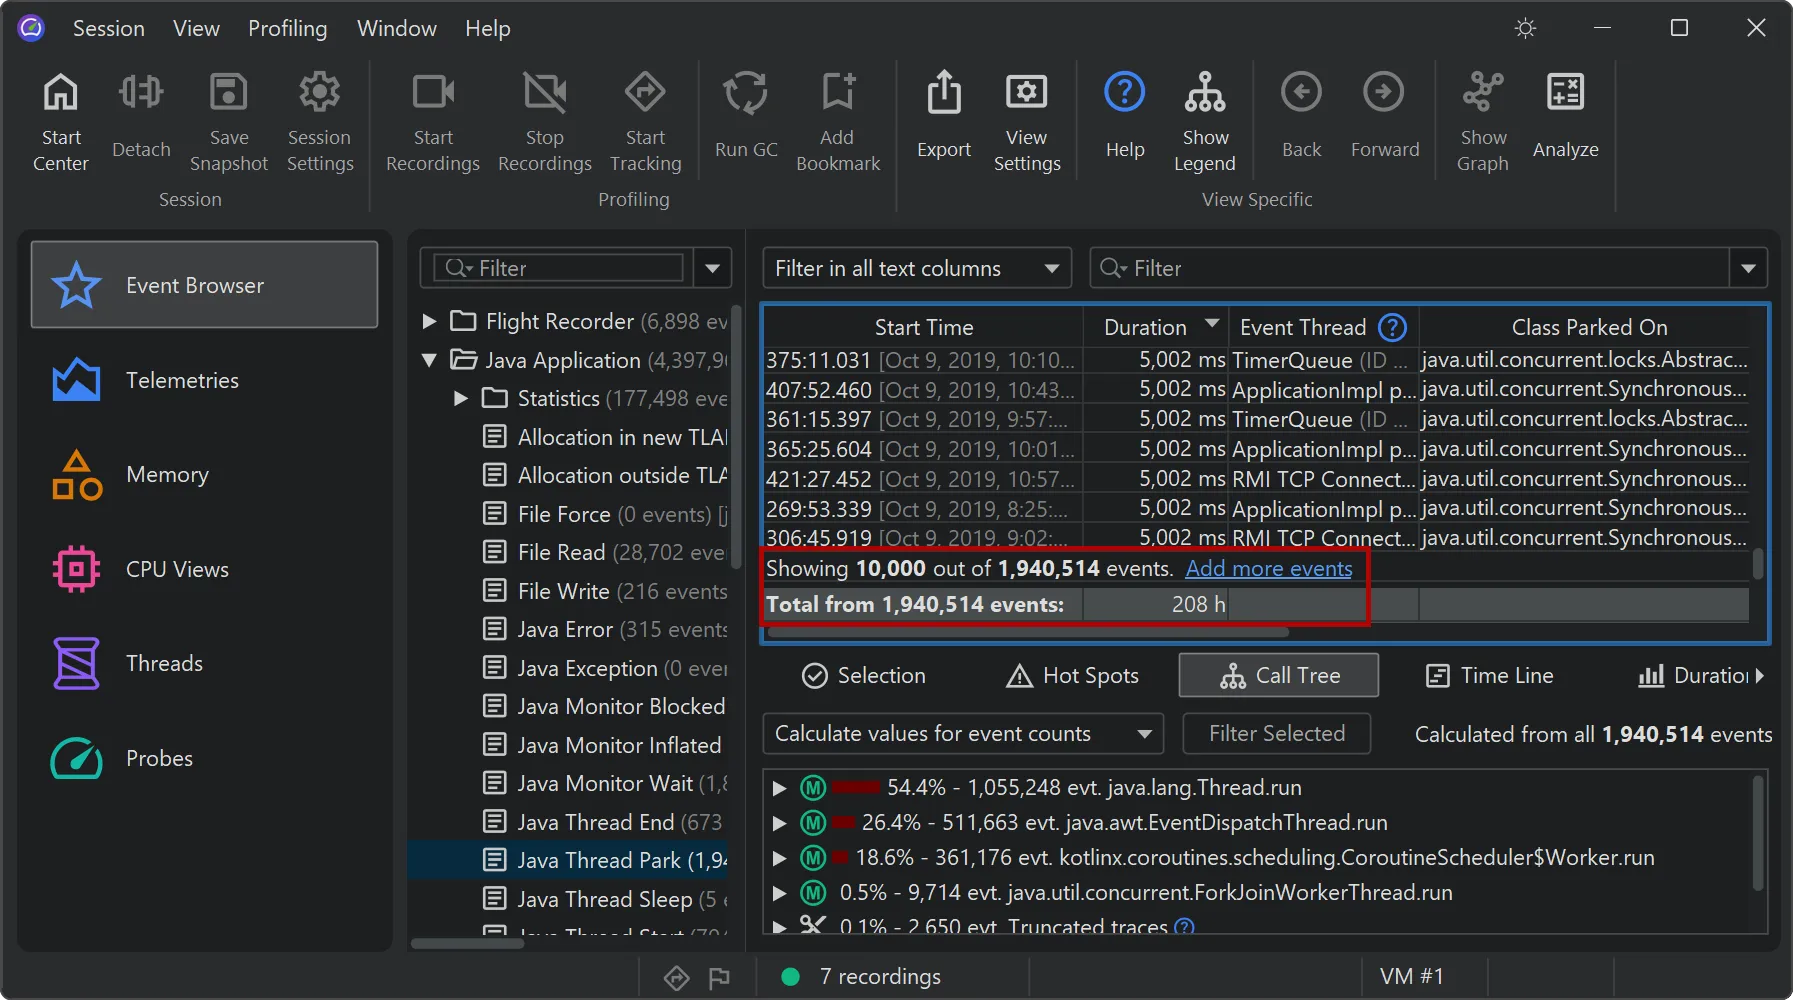Viewport: 1793px width, 1000px height.
Task: Open the CPU Views panel
Action: click(177, 568)
